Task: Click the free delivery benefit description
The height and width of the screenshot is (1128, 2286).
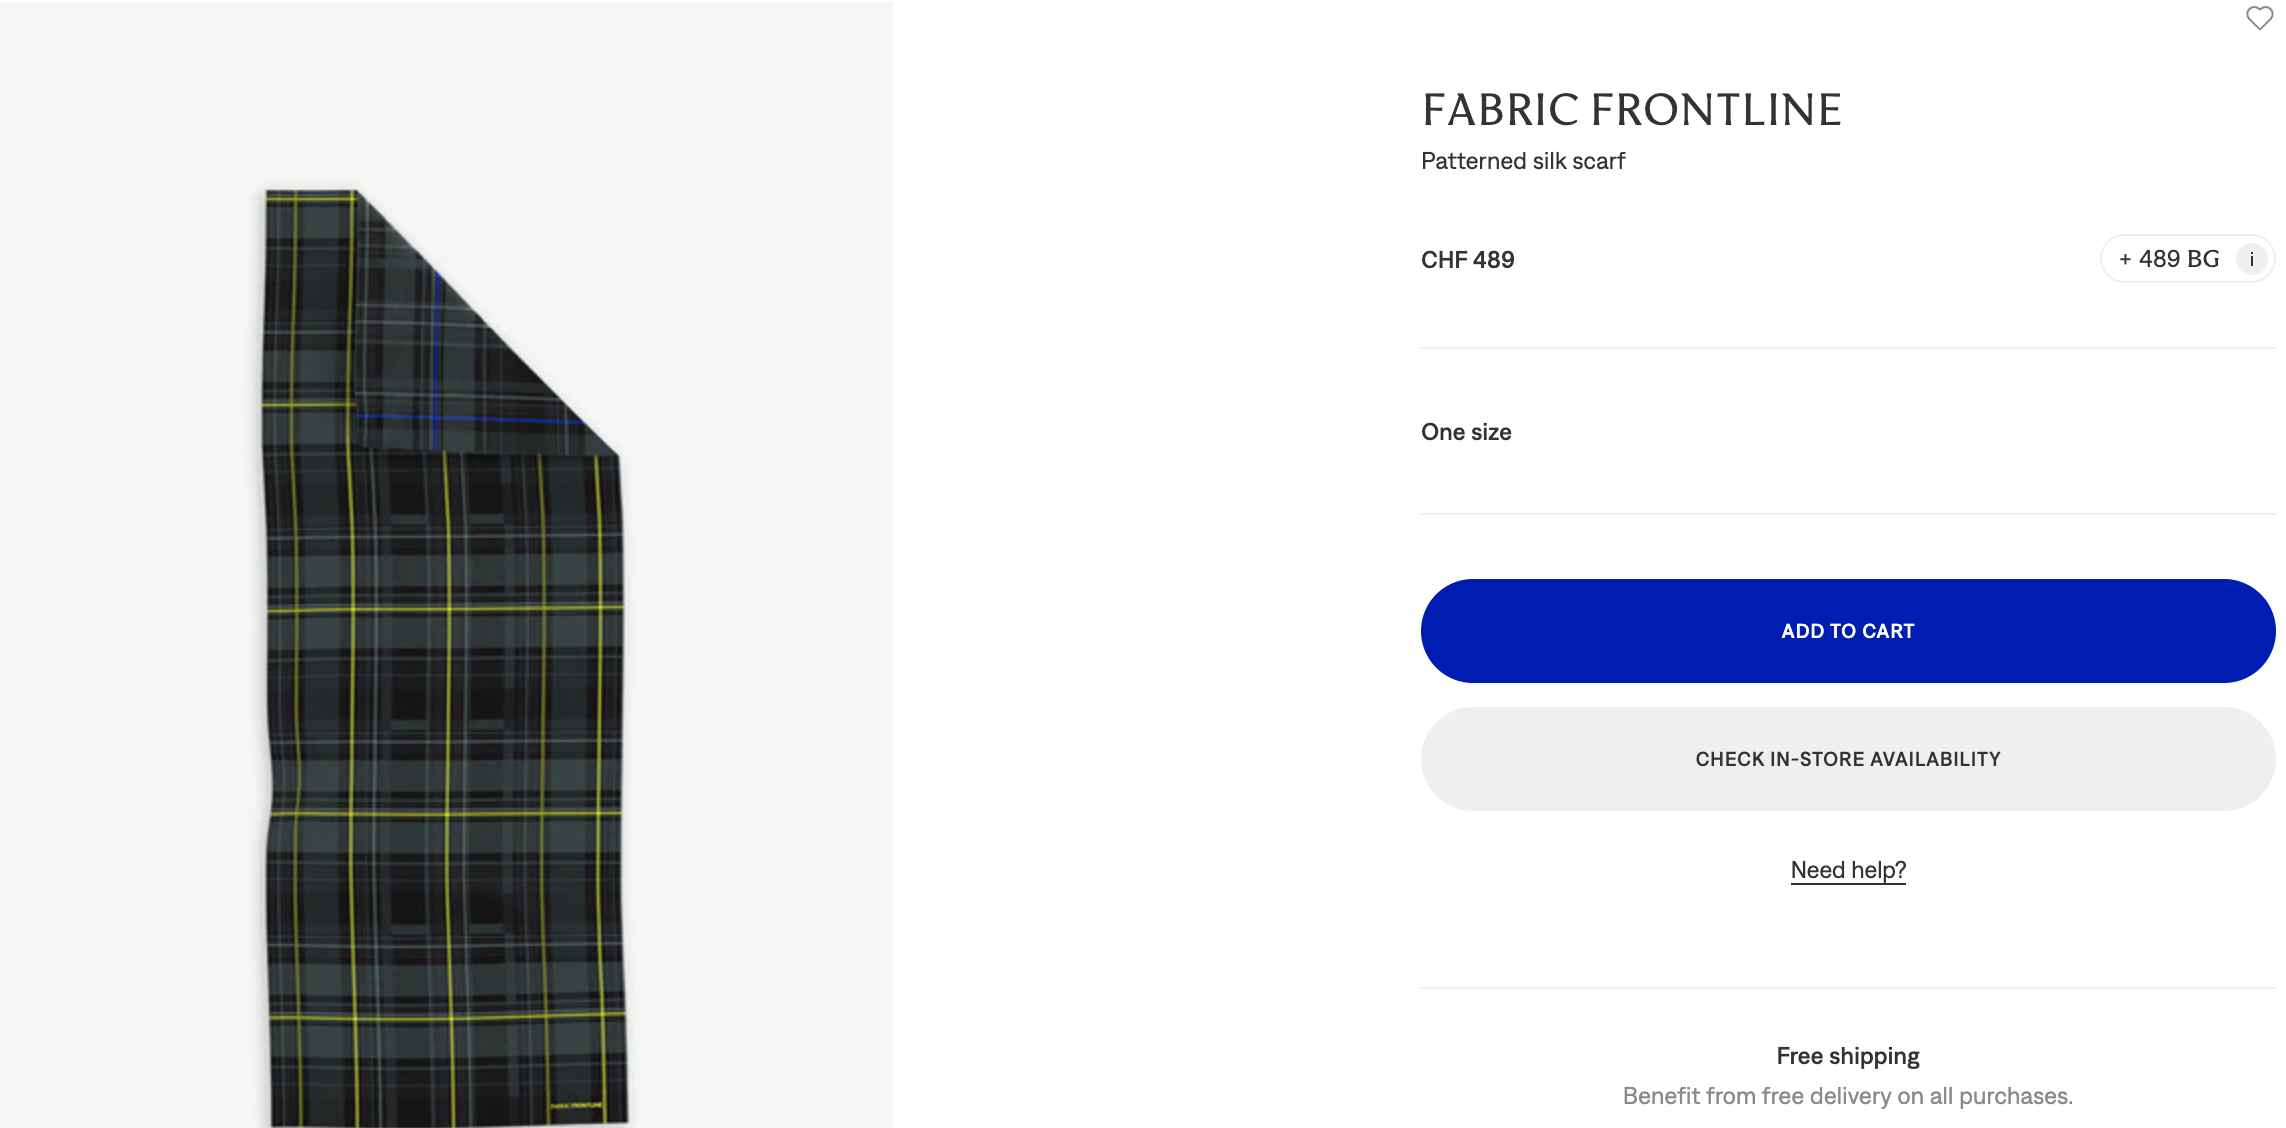Action: pyautogui.click(x=1847, y=1096)
